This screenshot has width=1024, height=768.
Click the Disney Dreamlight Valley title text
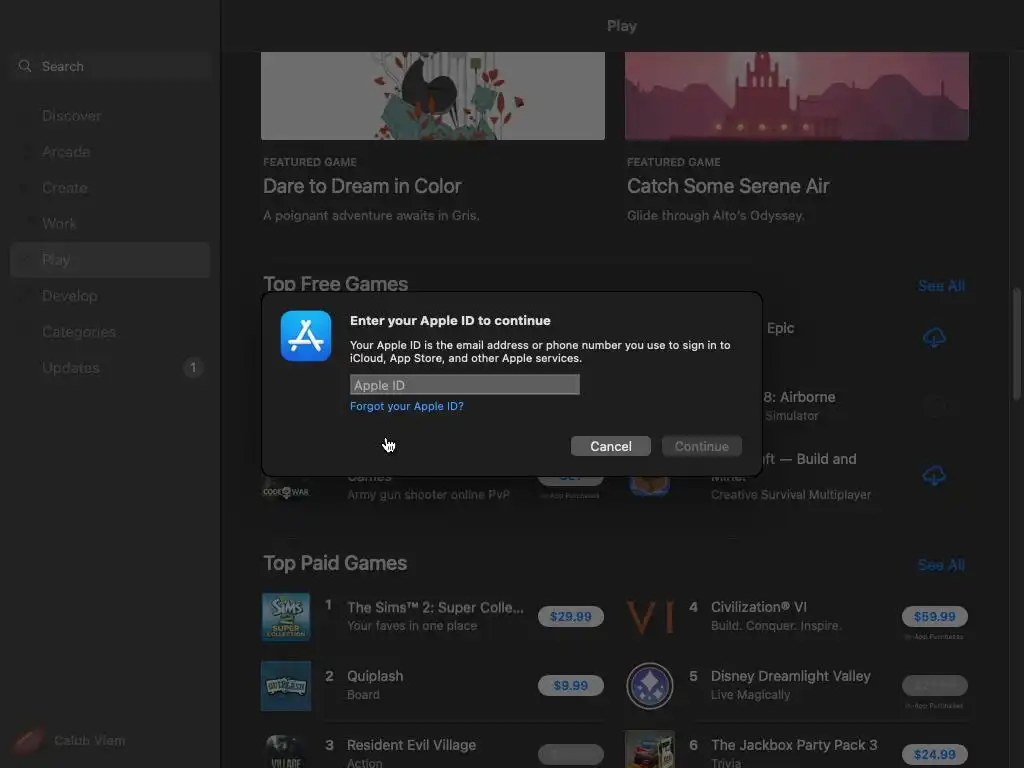[790, 676]
